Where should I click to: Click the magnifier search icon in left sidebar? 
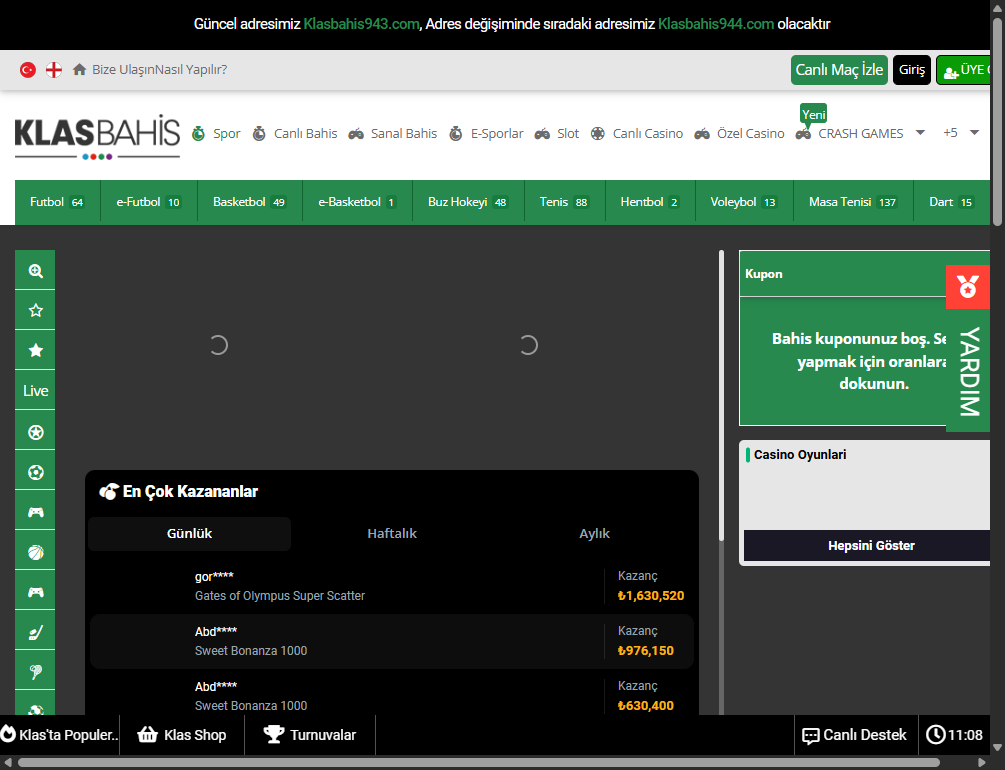[x=36, y=270]
